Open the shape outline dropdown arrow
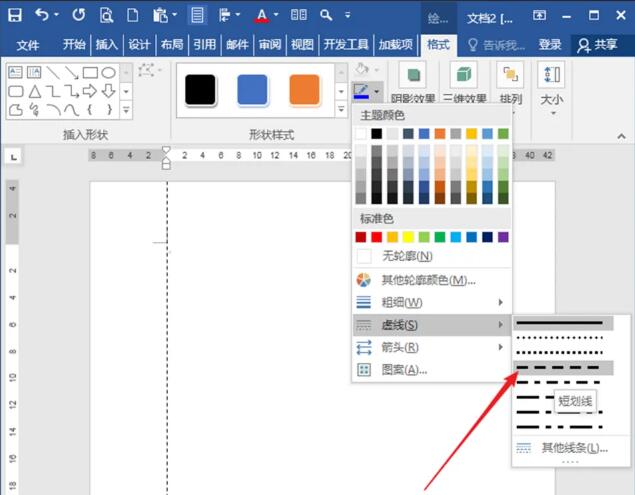Screen dimensions: 635x495 [377, 92]
